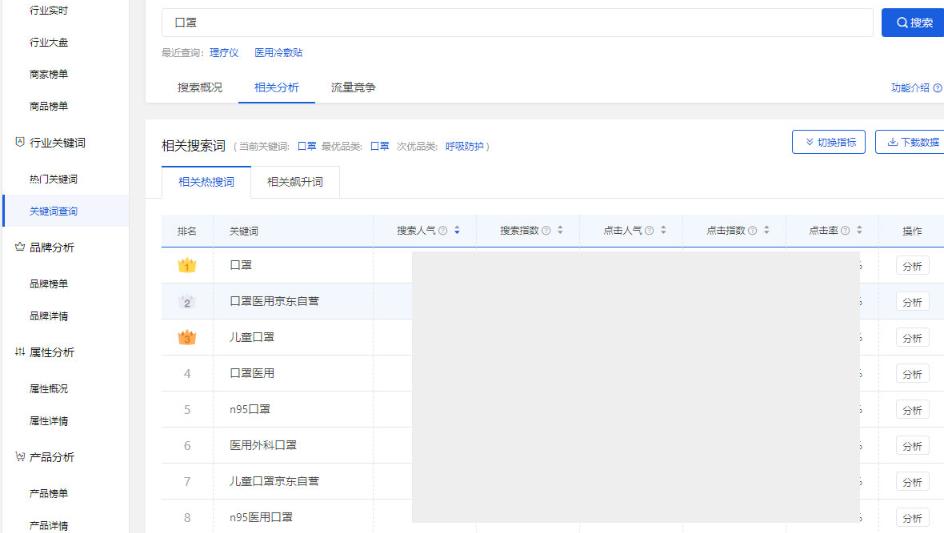Click the blue 搜索 search button
944x533 pixels.
(913, 23)
